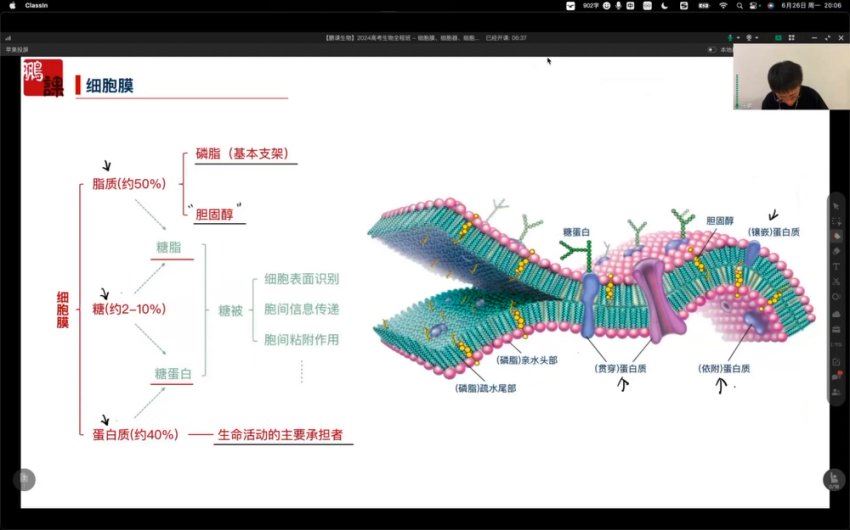Screen dimensions: 850x530
Task: Click the 磷脂（基本支架） text
Action: [242, 153]
